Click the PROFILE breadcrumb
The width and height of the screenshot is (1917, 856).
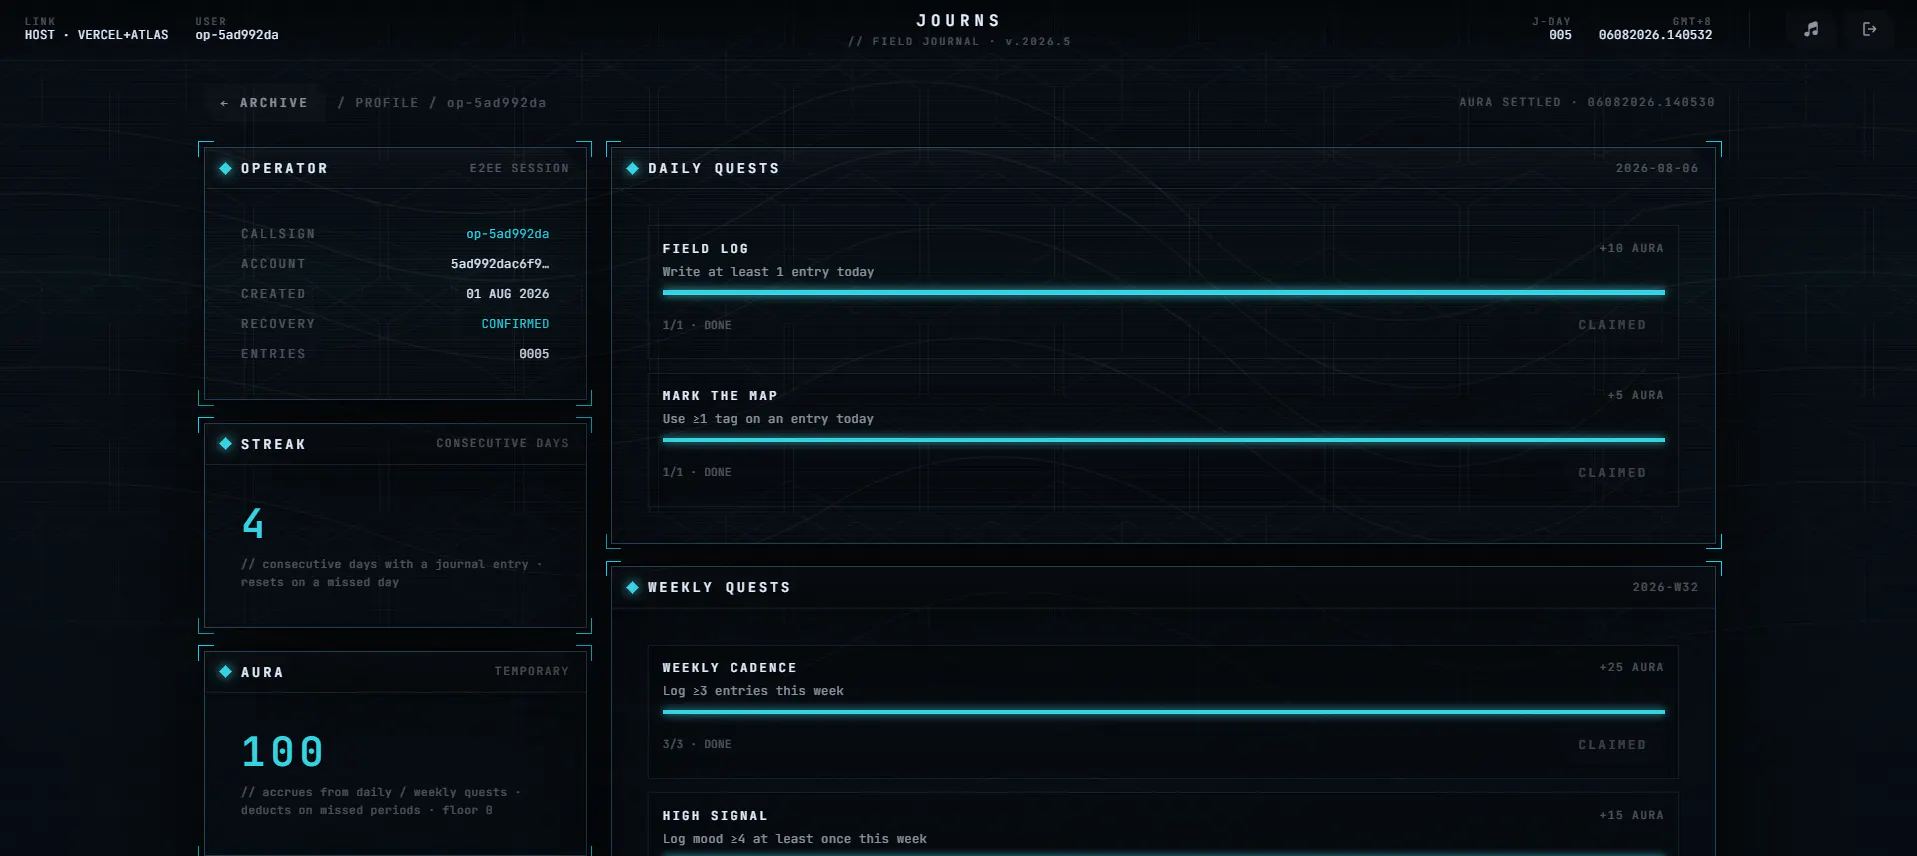click(x=387, y=103)
